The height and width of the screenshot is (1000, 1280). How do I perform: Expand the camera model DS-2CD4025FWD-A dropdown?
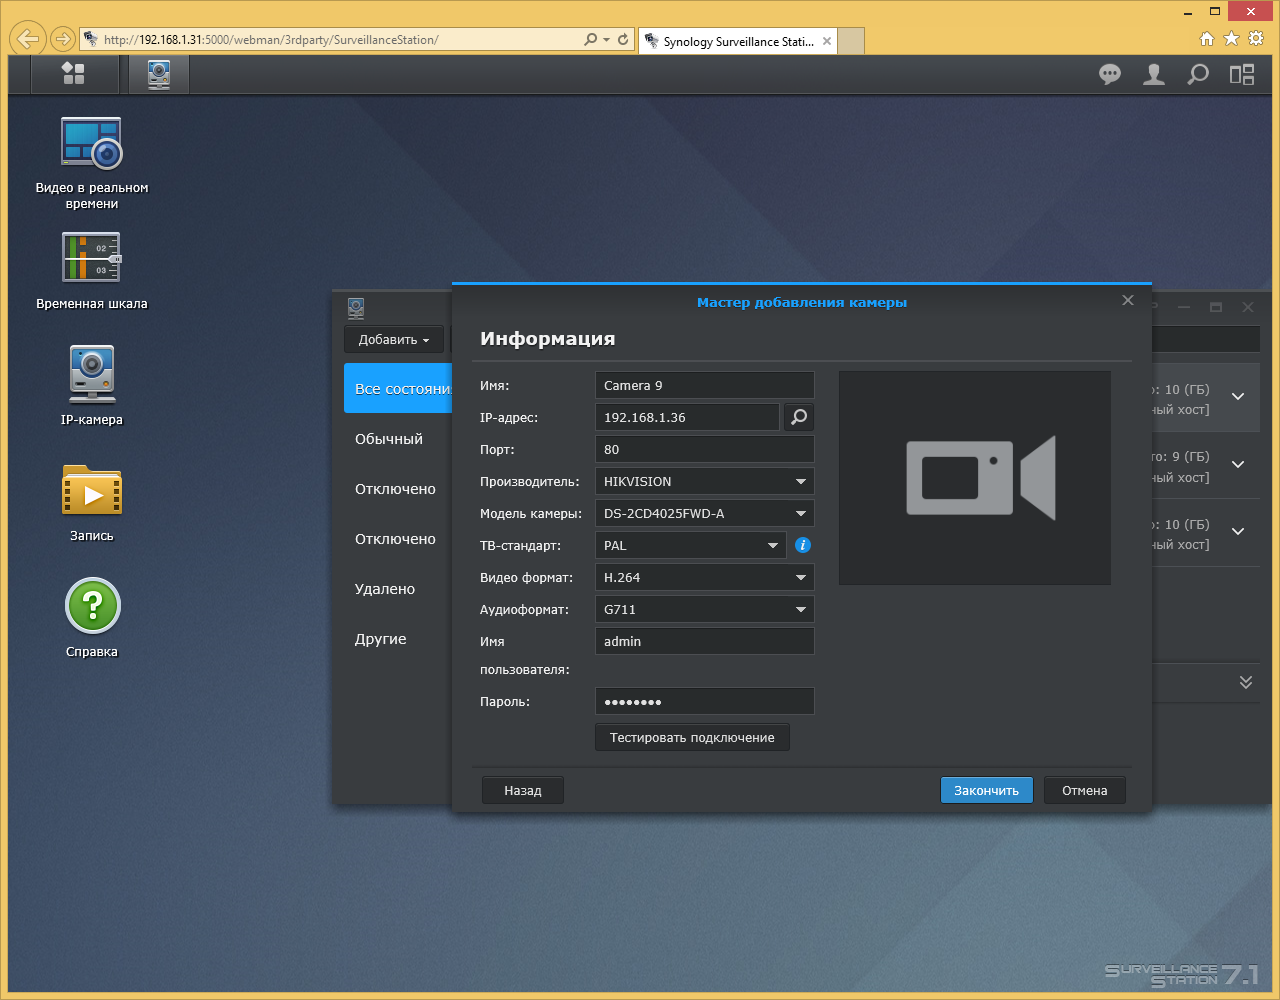[x=704, y=513]
